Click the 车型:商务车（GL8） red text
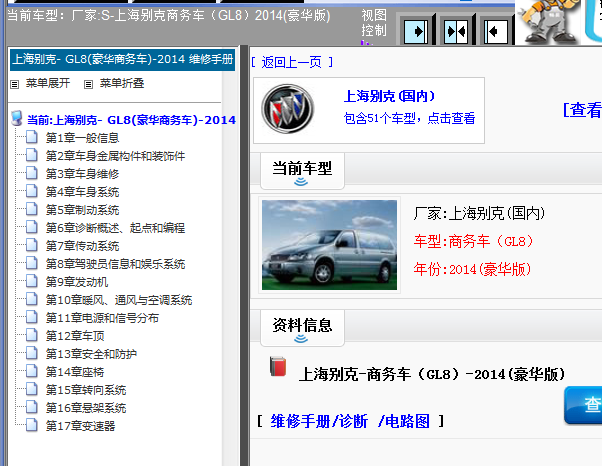 [473, 241]
